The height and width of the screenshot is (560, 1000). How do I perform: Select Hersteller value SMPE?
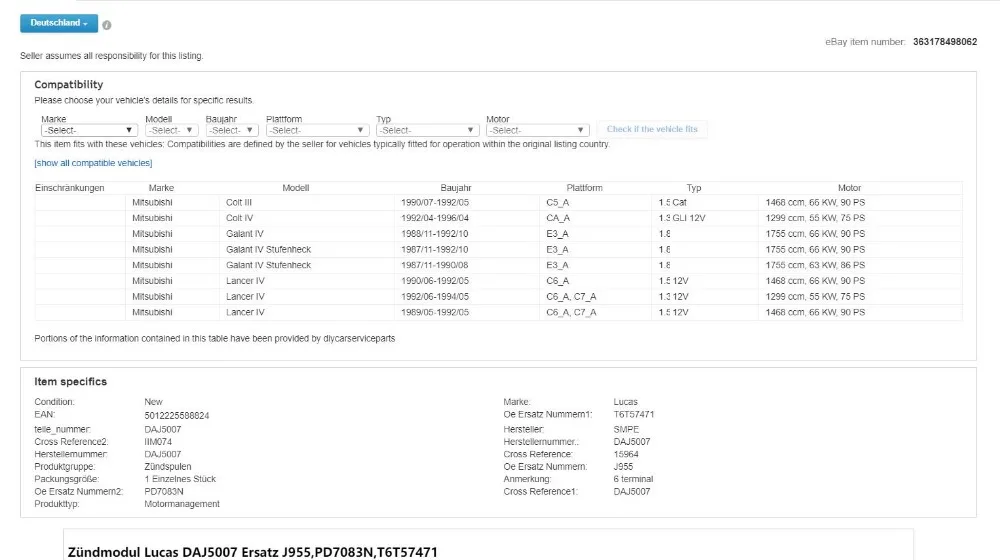click(x=626, y=429)
